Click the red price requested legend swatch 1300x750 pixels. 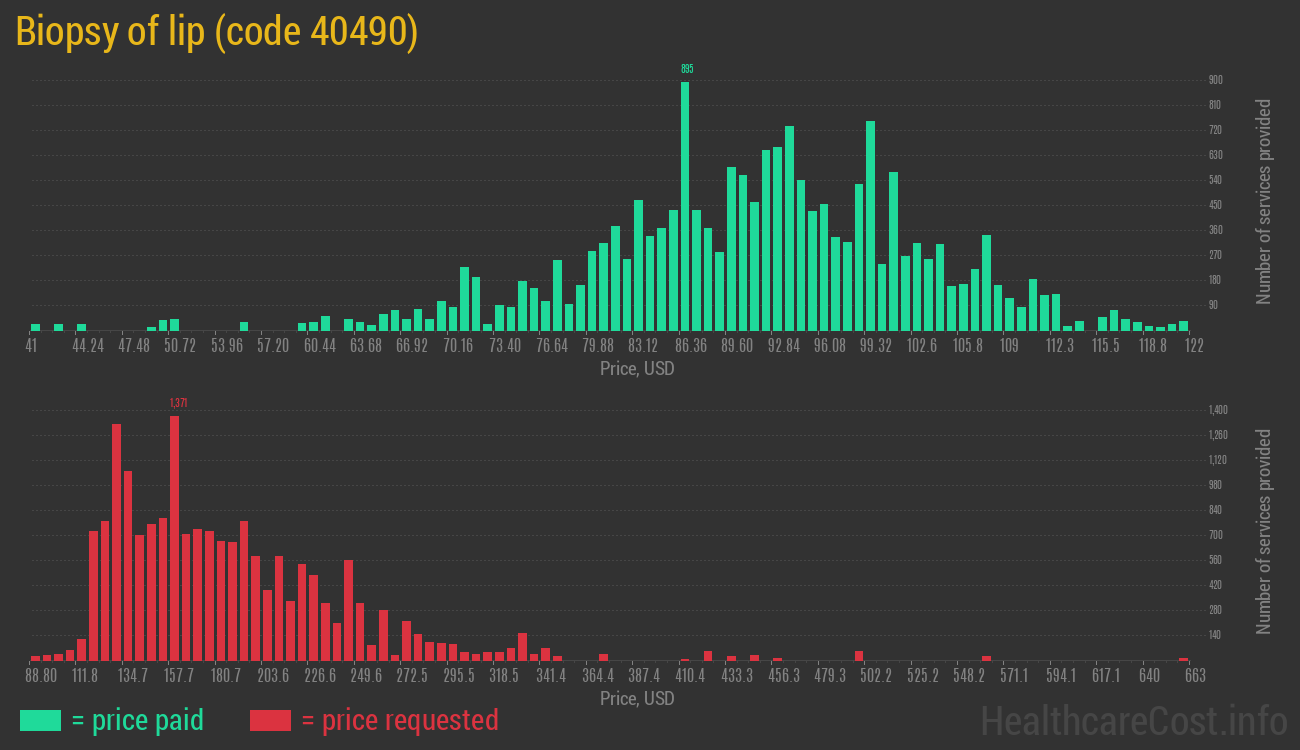tap(270, 720)
